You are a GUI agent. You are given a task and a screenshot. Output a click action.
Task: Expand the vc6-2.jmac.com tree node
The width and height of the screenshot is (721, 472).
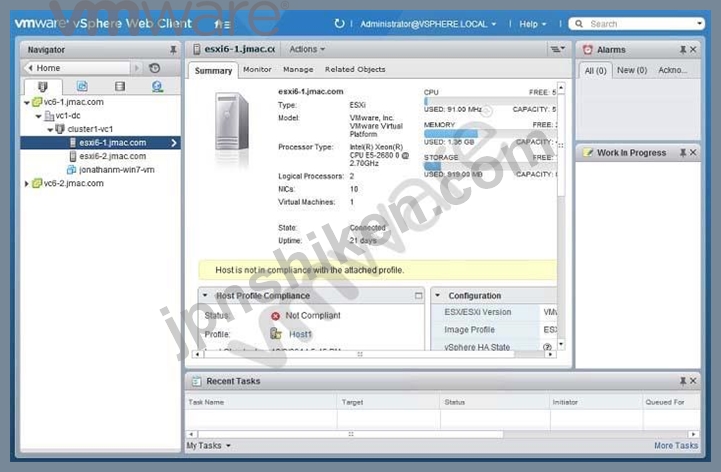coord(27,184)
